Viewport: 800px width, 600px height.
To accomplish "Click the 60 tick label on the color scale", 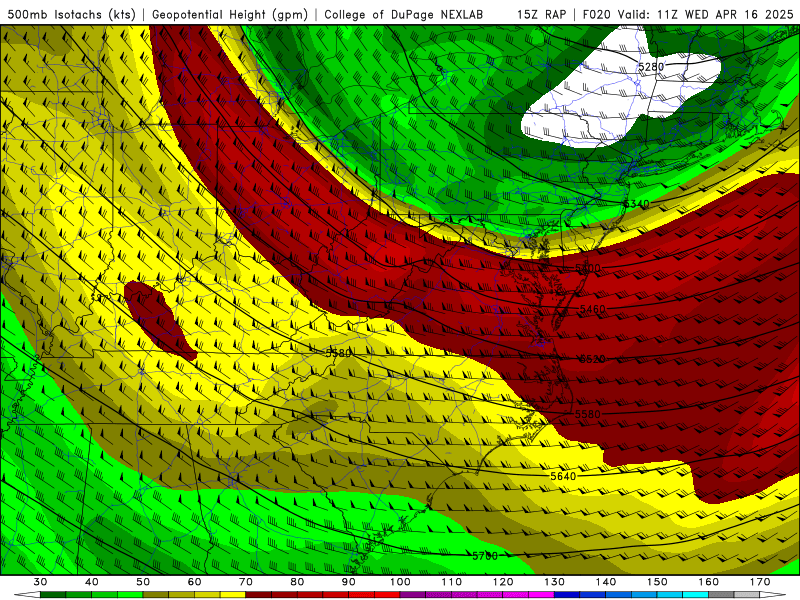I will (194, 582).
